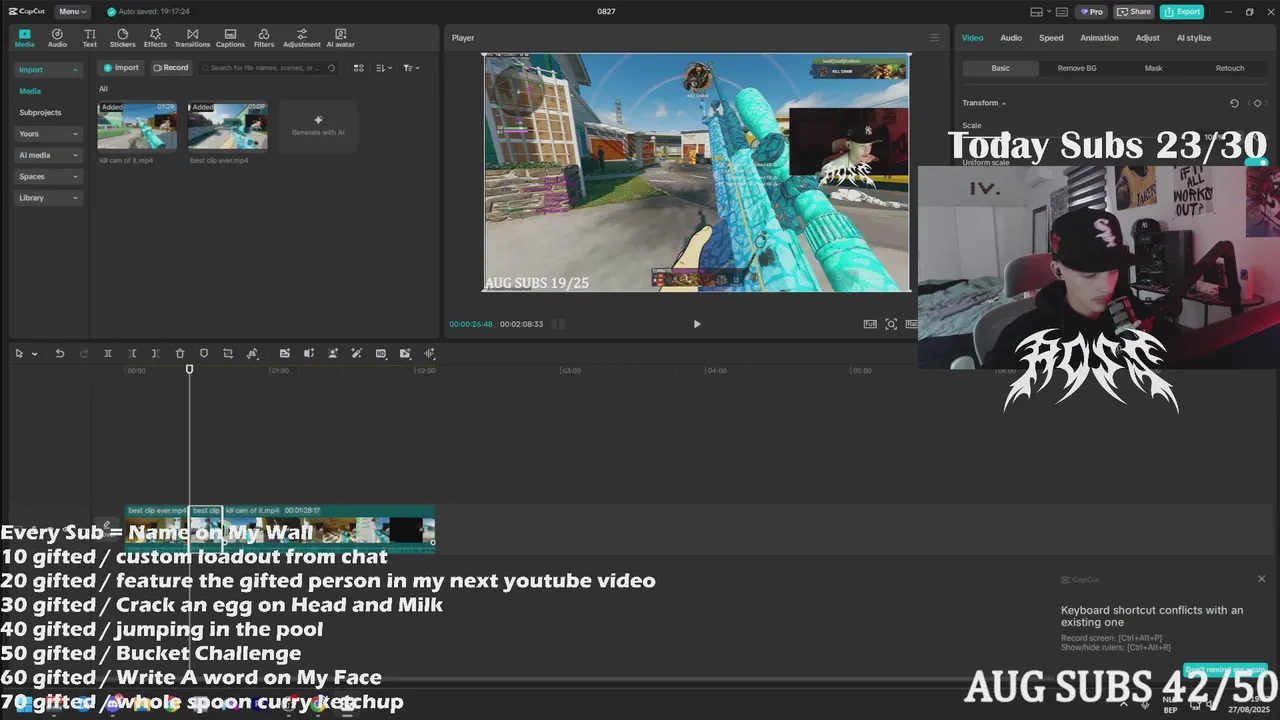1280x720 pixels.
Task: Switch to the Animation tab
Action: pos(1099,38)
